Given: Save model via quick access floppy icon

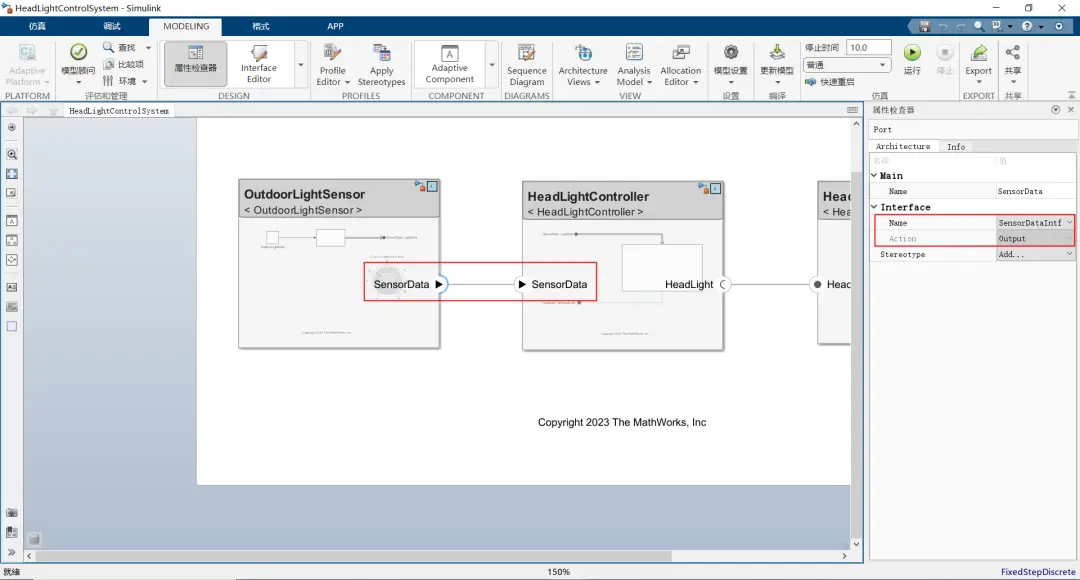Looking at the screenshot, I should click(924, 26).
